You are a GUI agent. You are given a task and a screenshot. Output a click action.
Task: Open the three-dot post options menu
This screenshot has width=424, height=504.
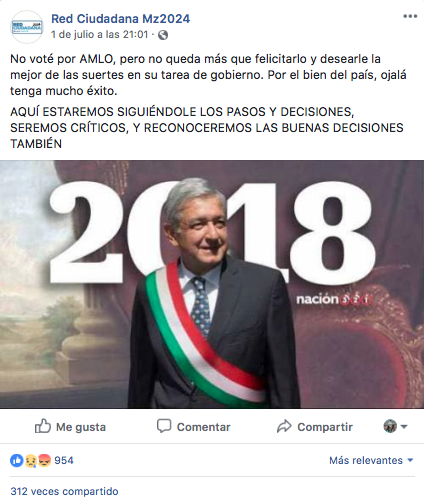click(x=410, y=16)
